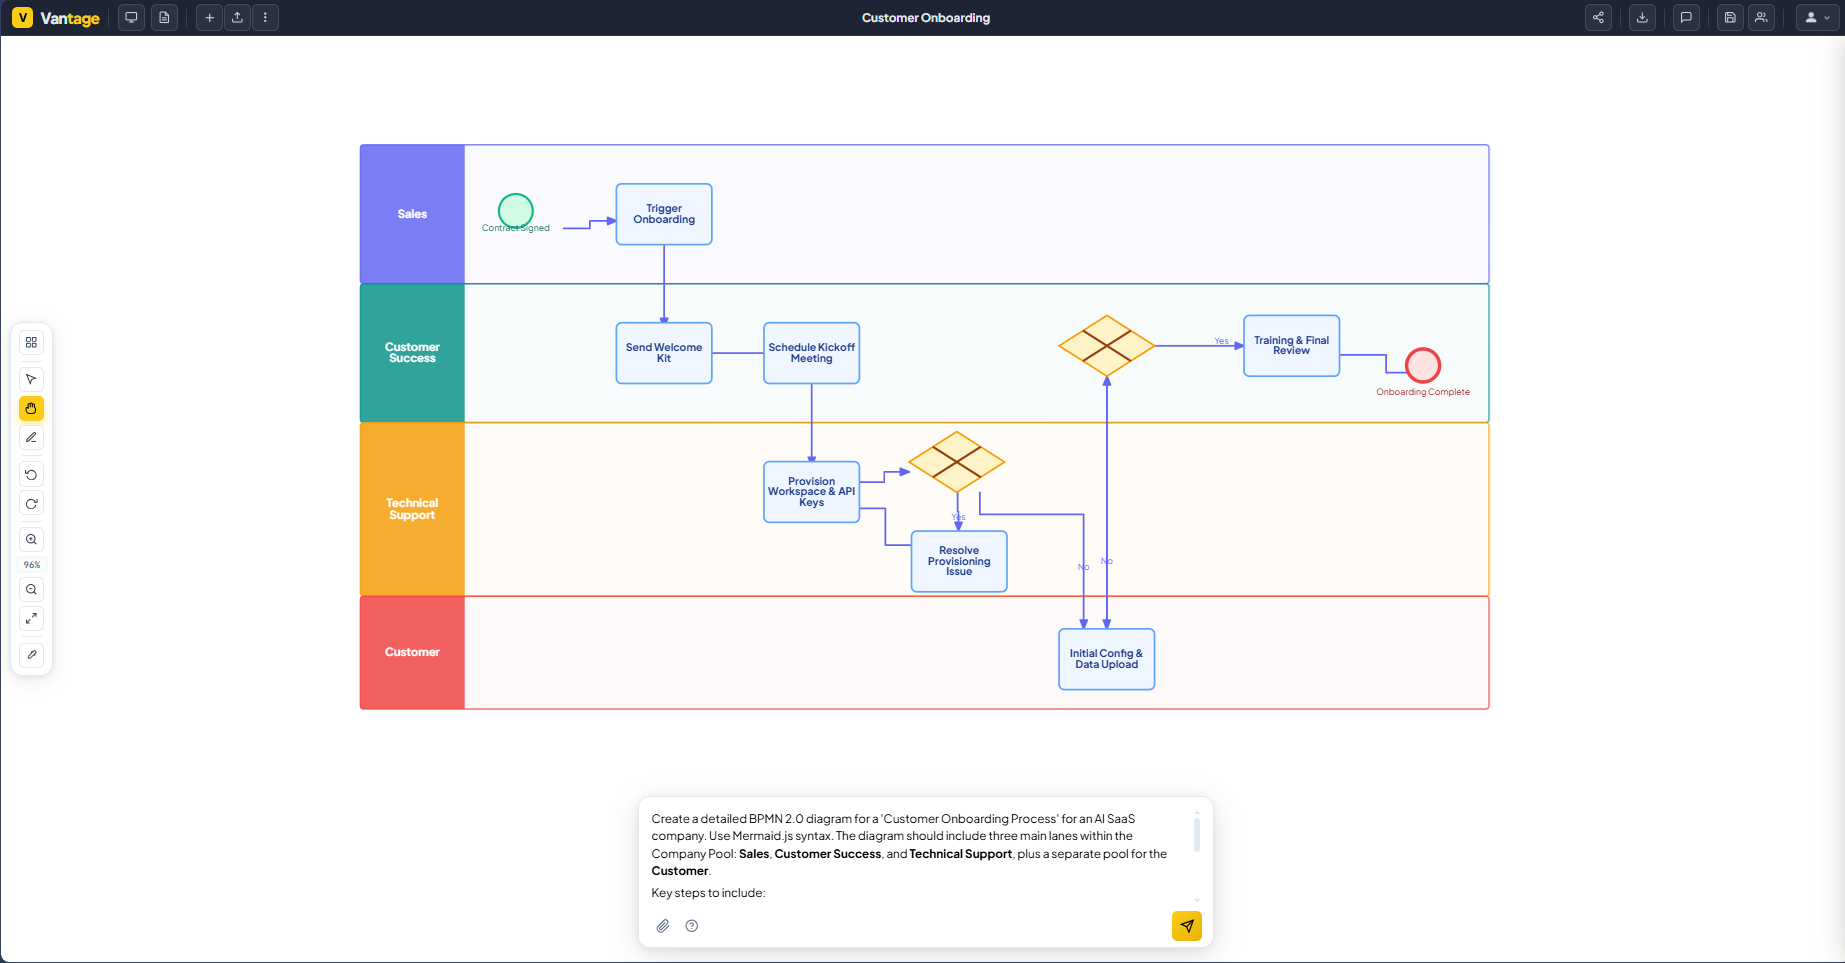Open the three-dot more options menu
The image size is (1845, 963).
tap(265, 18)
